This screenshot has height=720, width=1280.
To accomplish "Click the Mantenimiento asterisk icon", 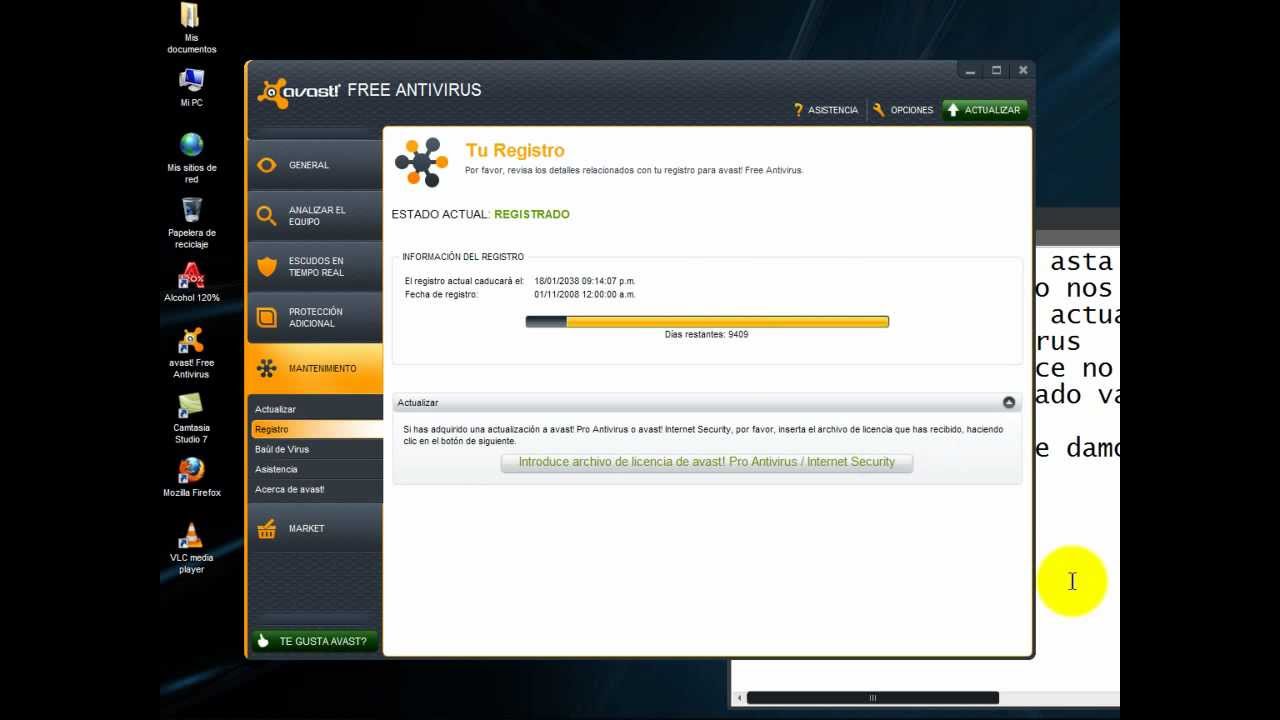I will coord(267,368).
